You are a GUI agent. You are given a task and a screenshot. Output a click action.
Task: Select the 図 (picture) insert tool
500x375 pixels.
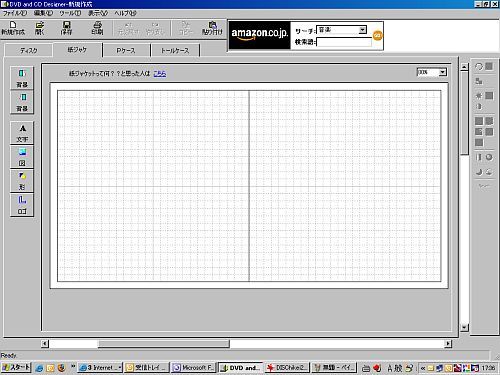coord(22,157)
